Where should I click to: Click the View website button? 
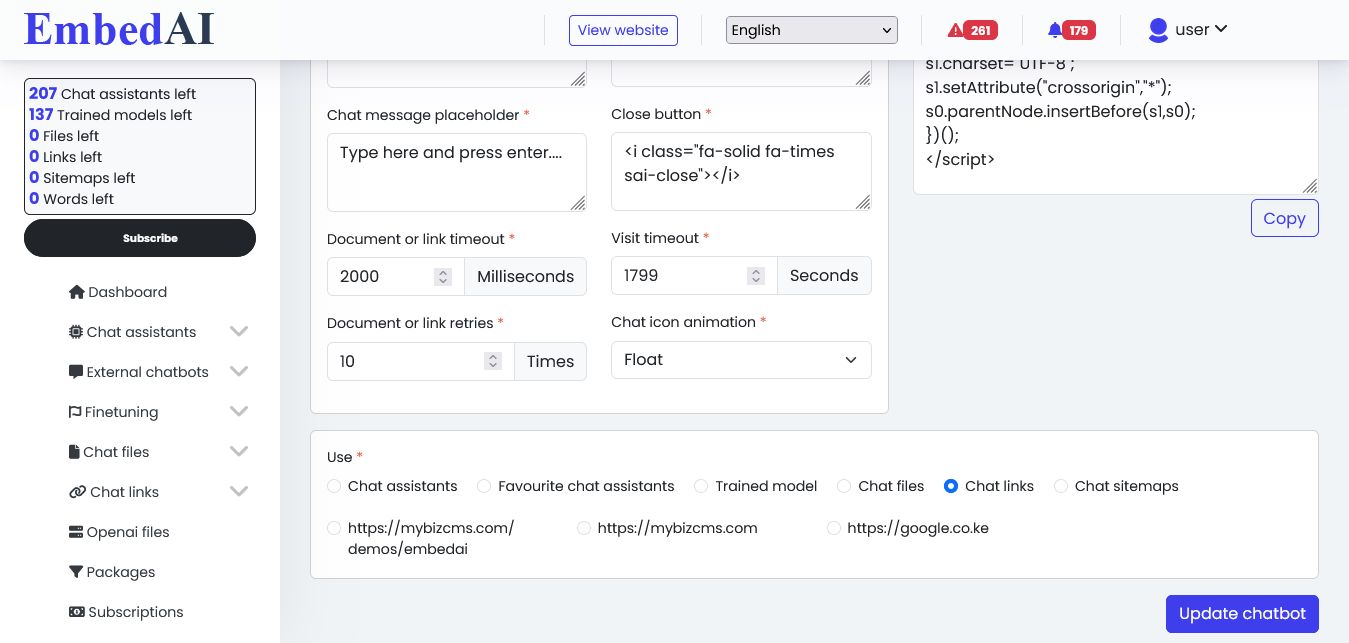coord(623,30)
